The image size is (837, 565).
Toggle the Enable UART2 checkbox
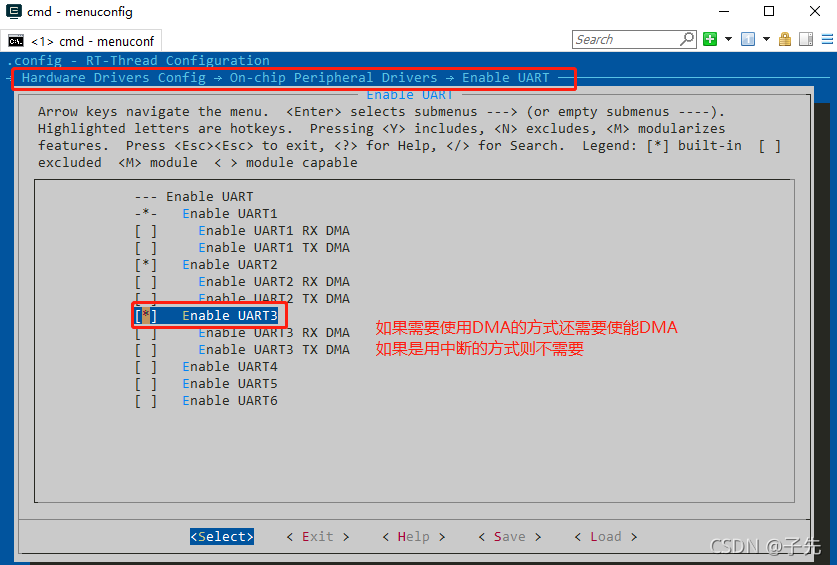(146, 265)
